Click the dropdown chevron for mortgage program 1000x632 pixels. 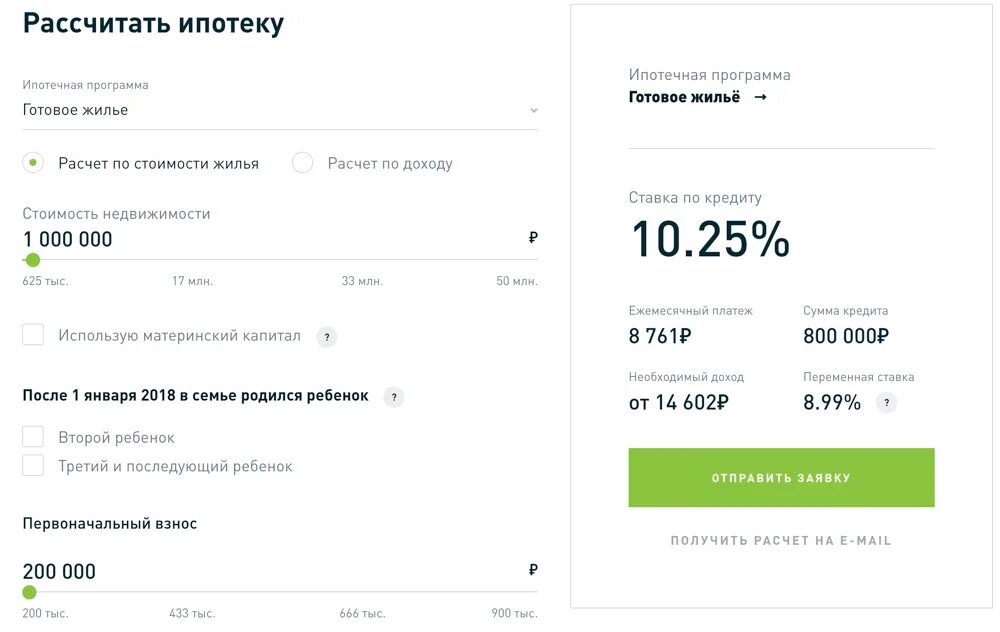tap(533, 111)
